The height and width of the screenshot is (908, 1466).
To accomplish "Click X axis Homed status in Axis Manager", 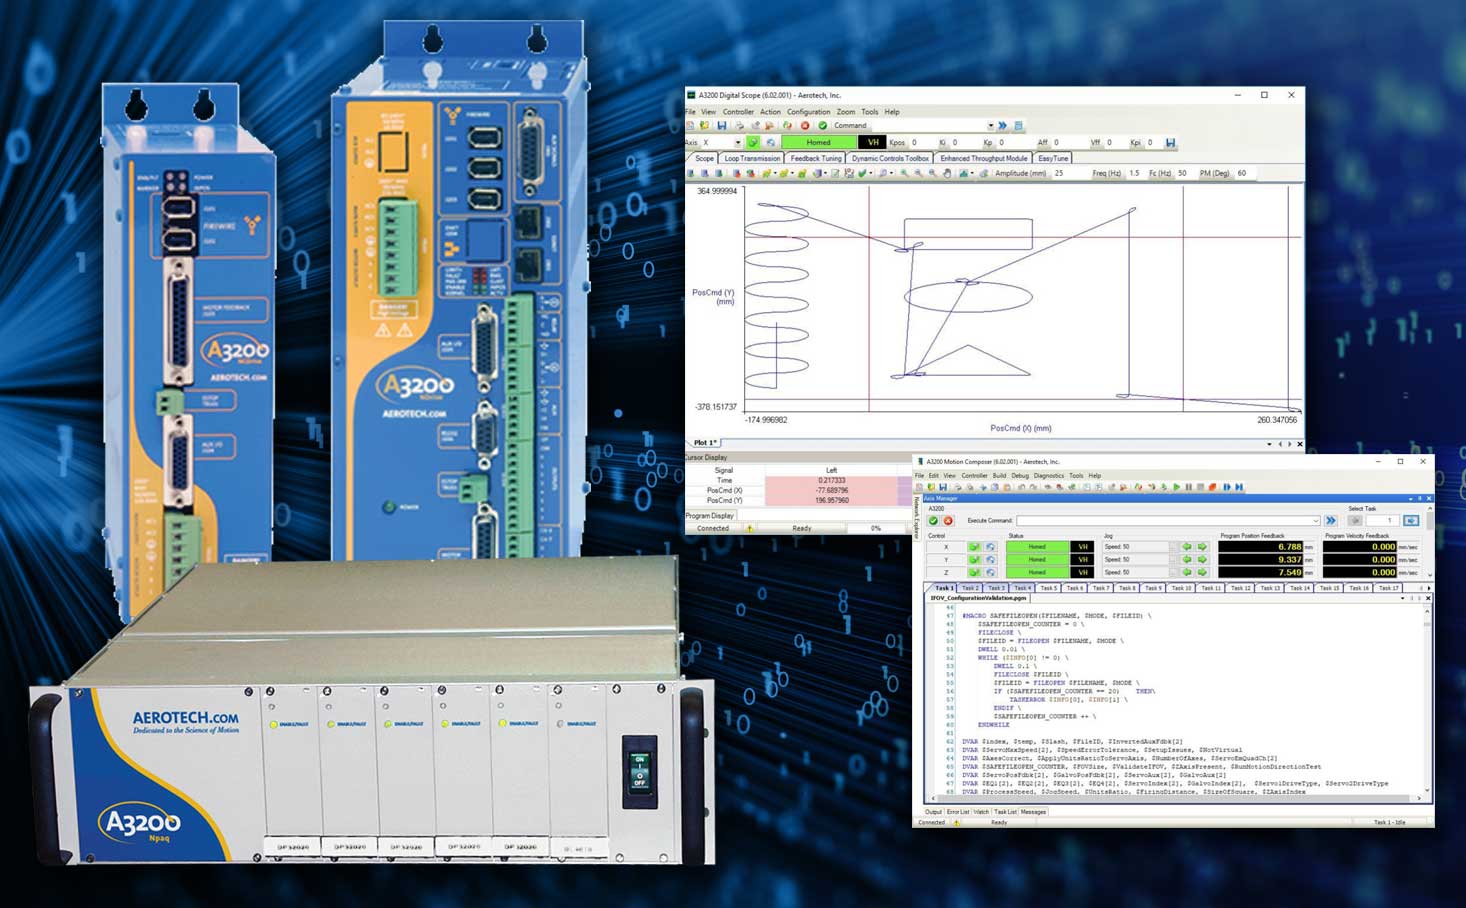I will tap(1037, 547).
